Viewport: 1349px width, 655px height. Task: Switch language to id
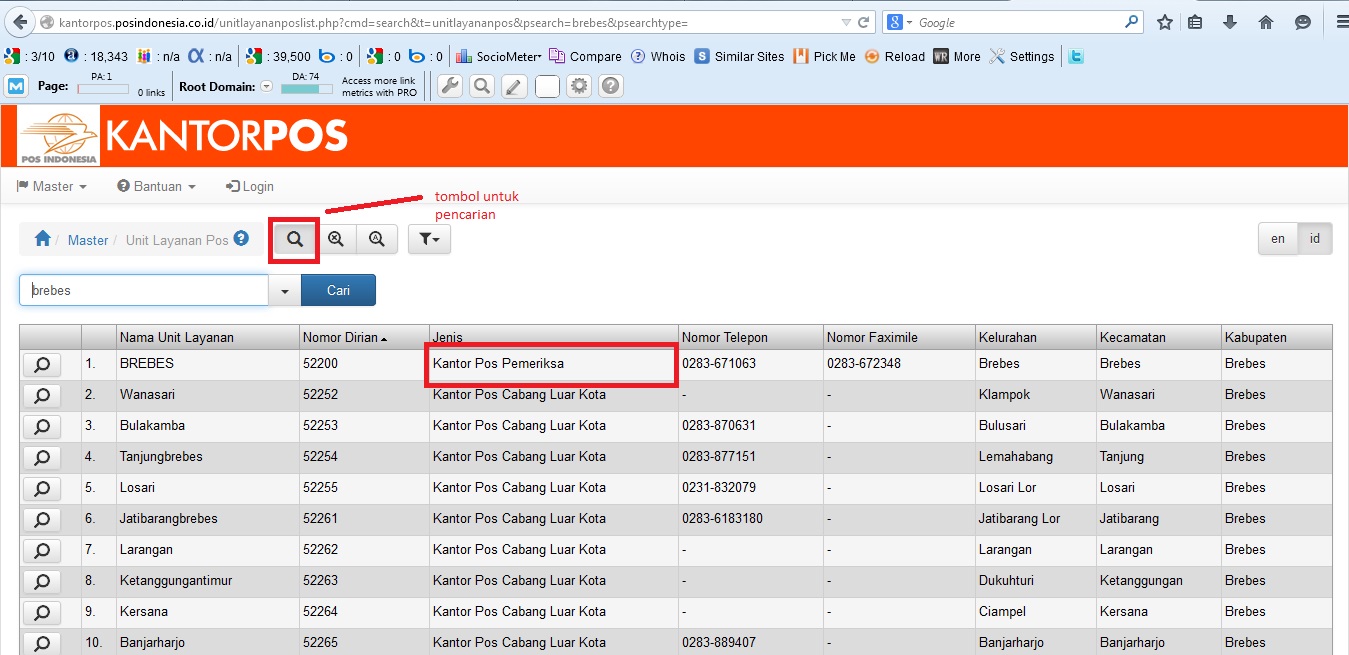pos(1315,239)
